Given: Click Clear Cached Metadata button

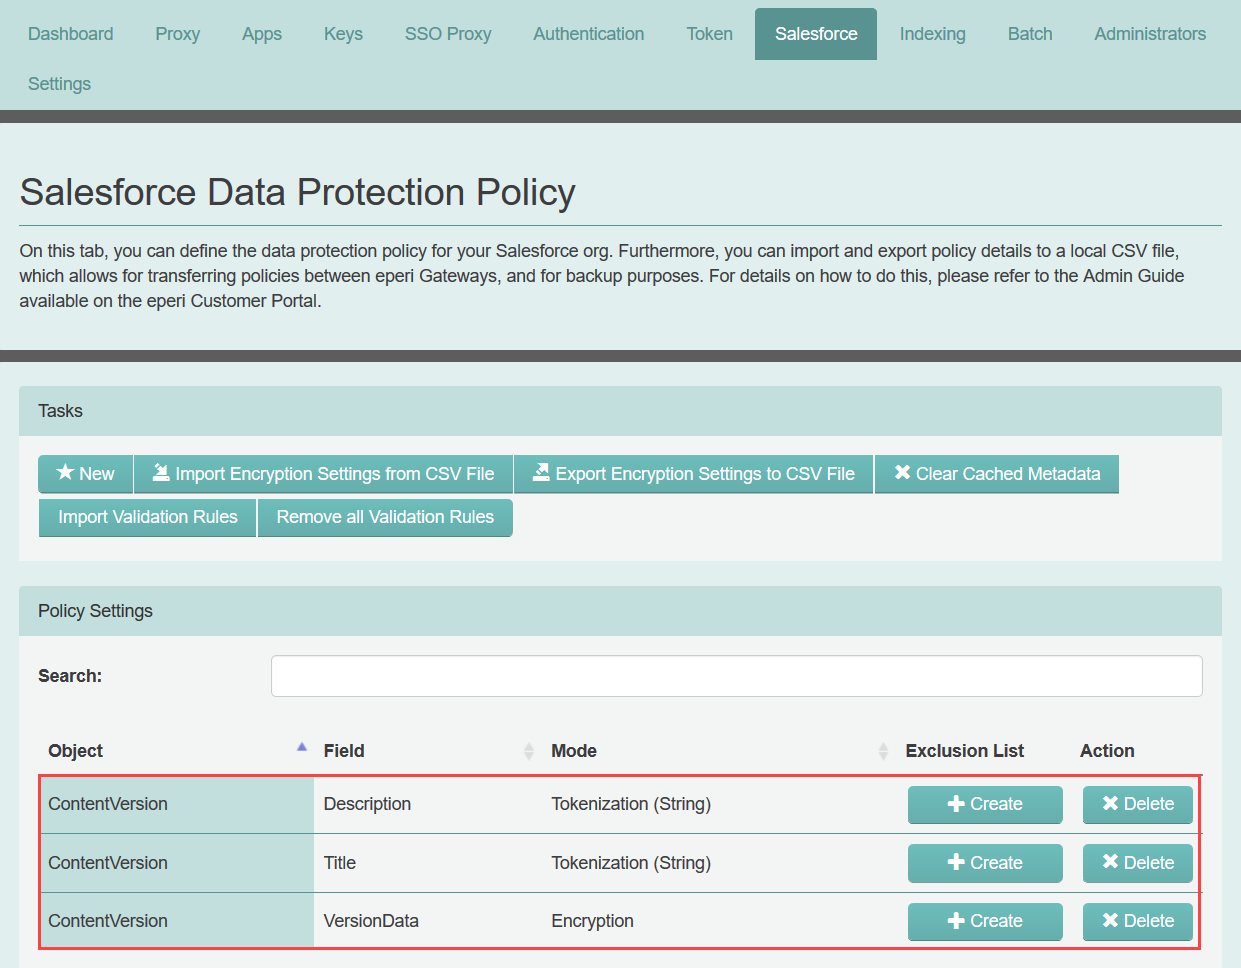Looking at the screenshot, I should point(997,474).
